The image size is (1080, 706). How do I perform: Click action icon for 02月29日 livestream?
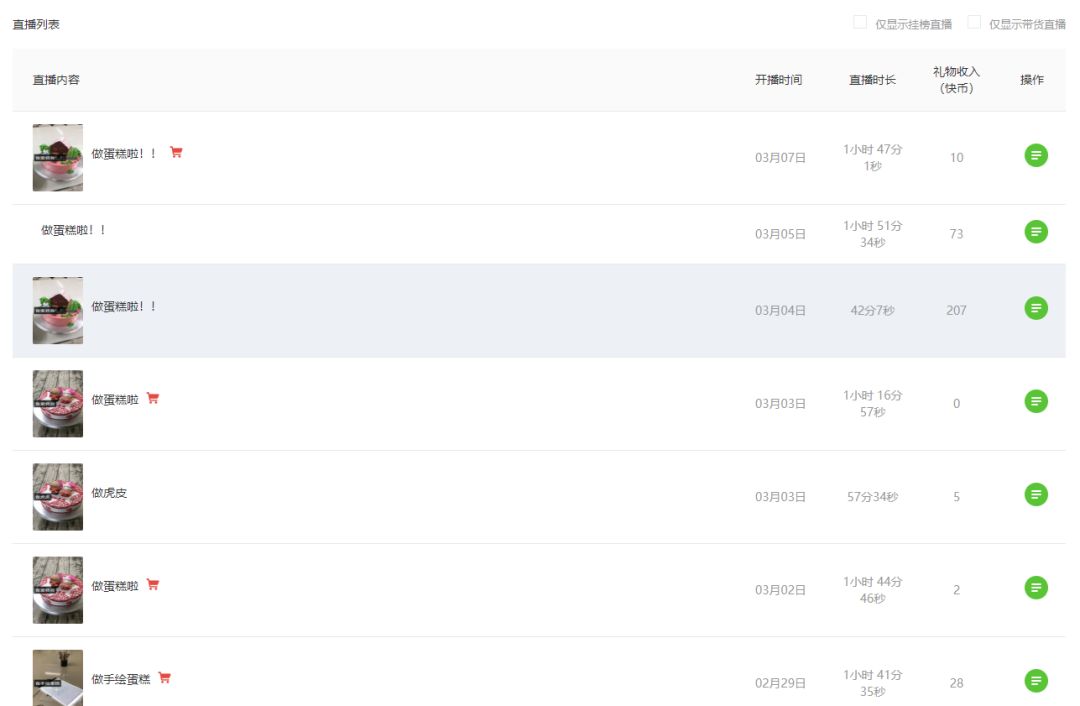1036,681
